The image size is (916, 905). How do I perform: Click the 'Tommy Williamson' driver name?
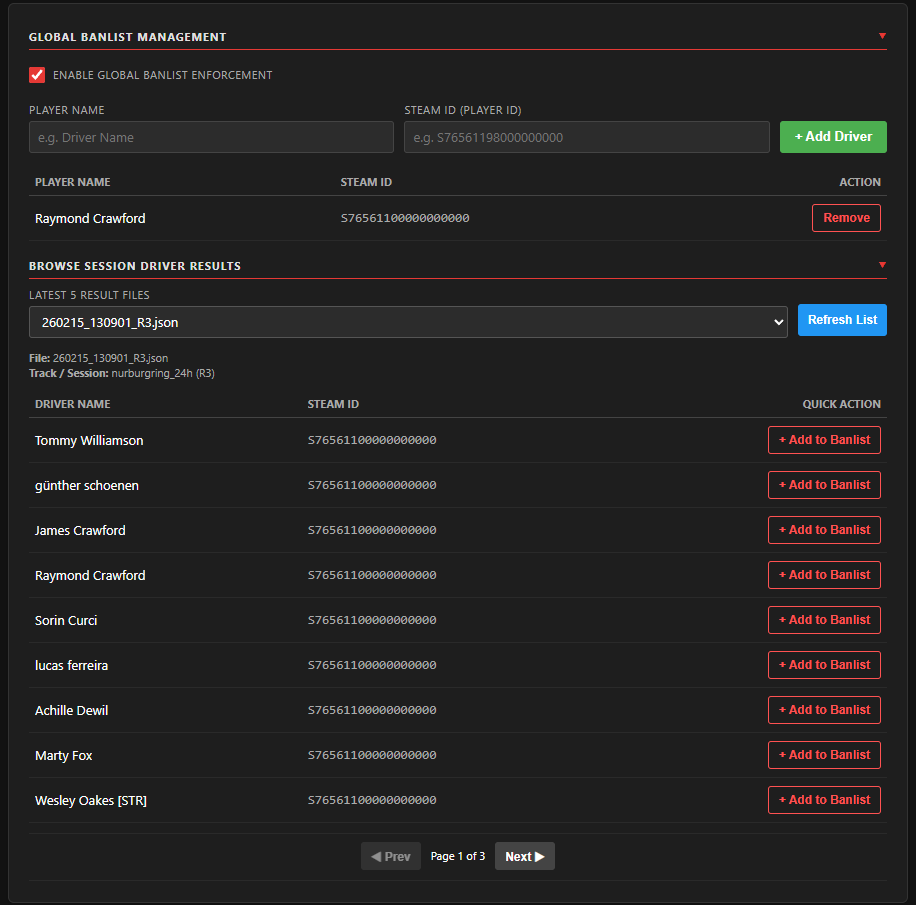tap(89, 441)
